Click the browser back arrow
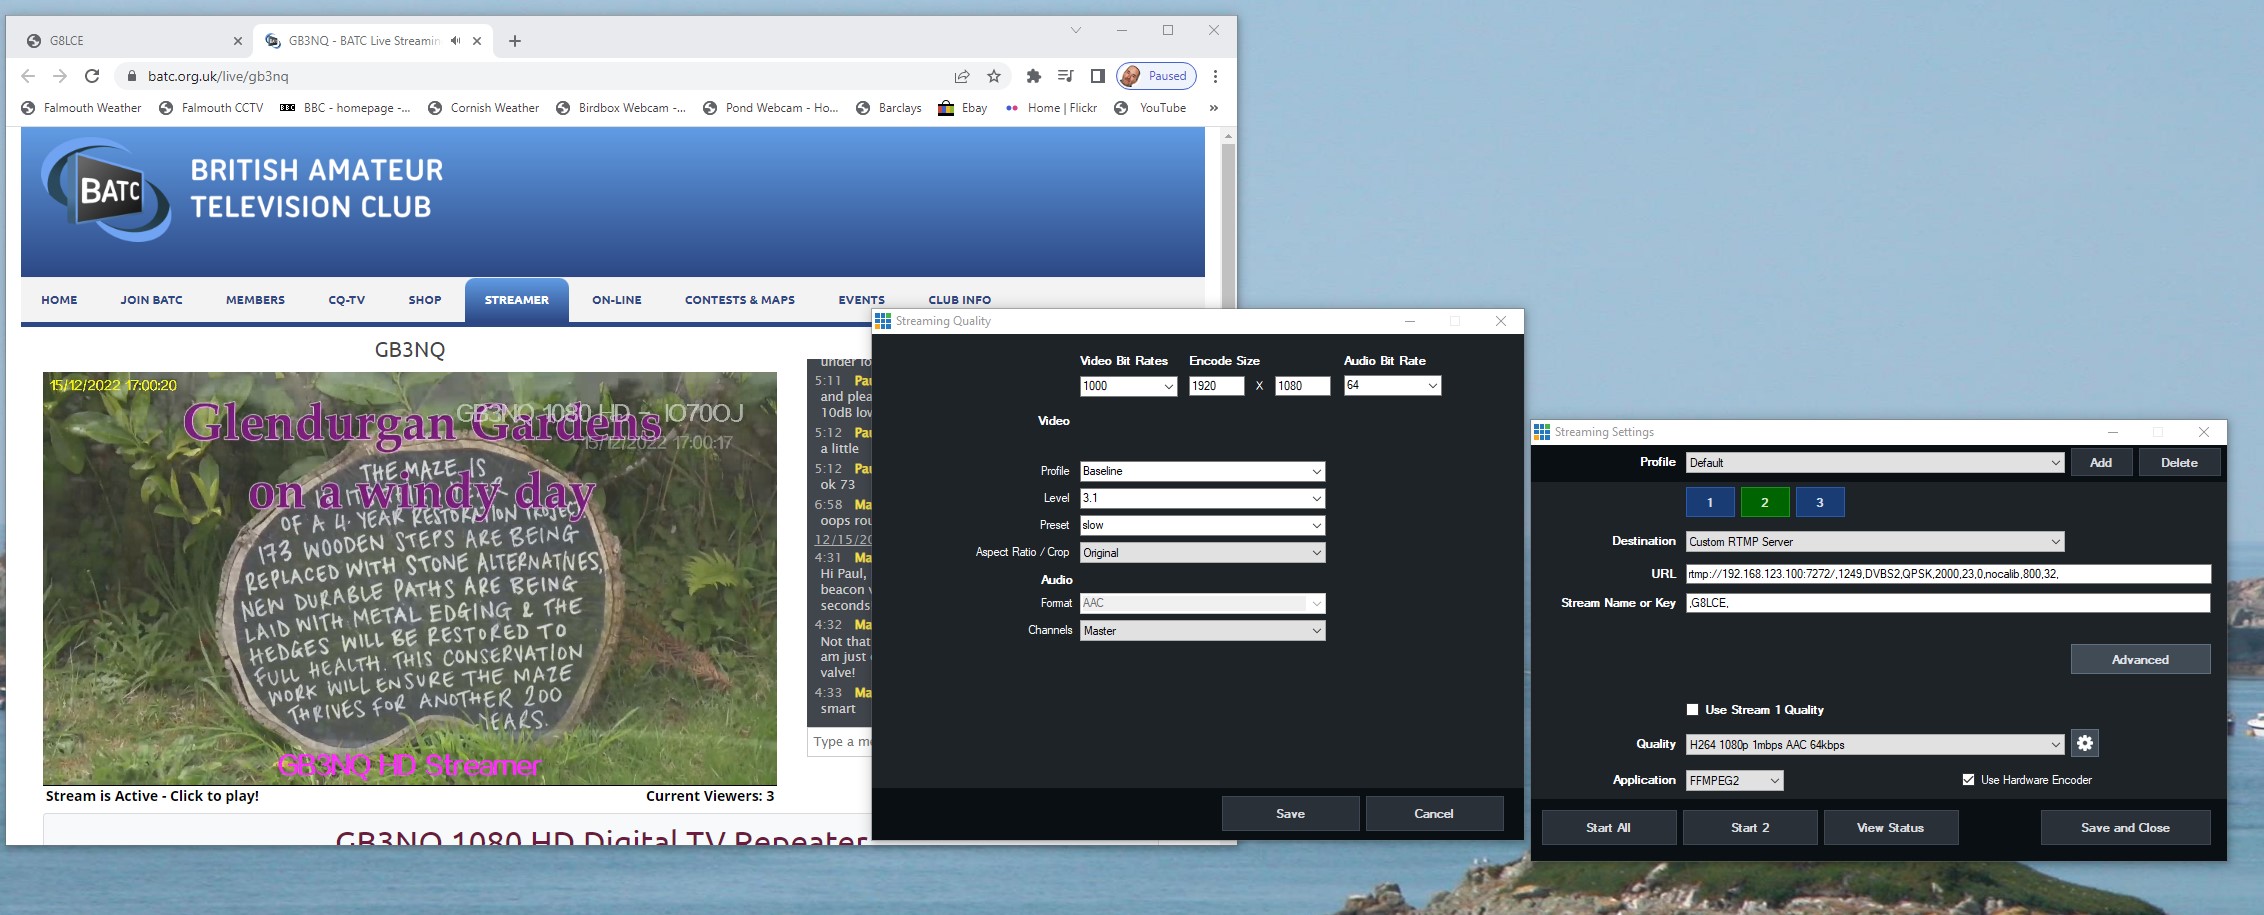The width and height of the screenshot is (2264, 915). click(x=28, y=76)
